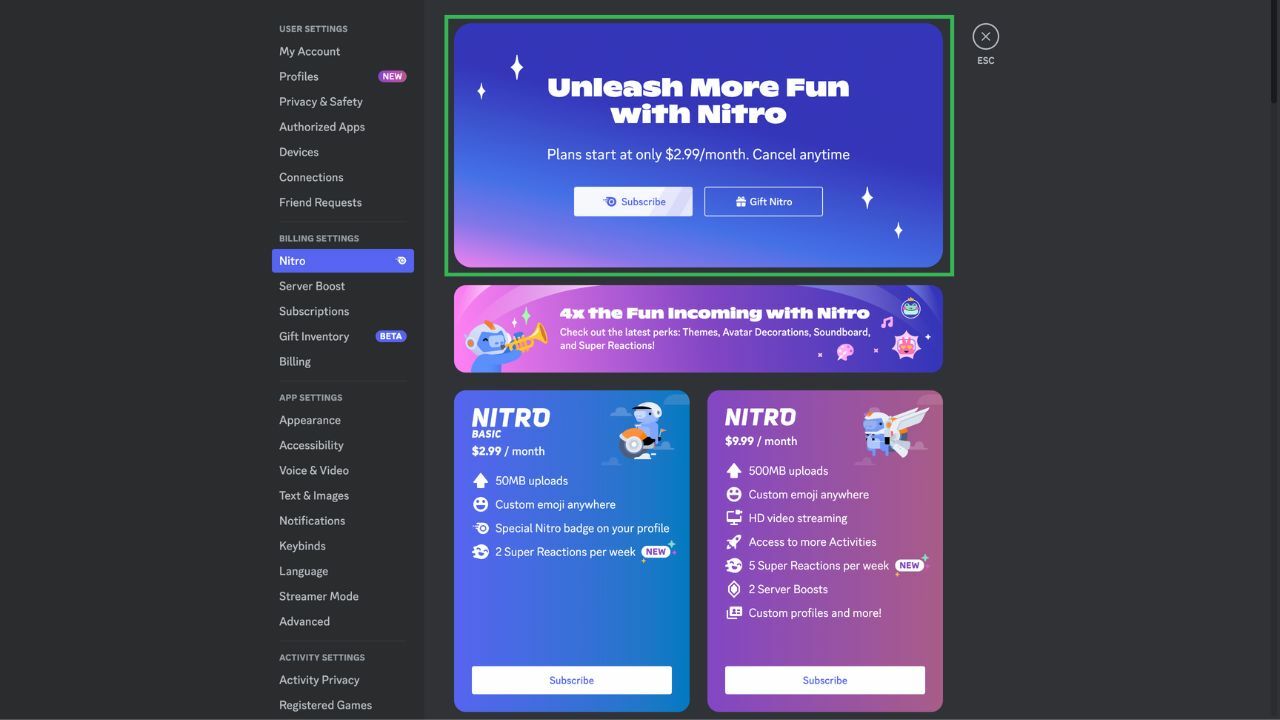Click the 50MB uploads arrow icon
Viewport: 1280px width, 720px height.
pyautogui.click(x=481, y=481)
